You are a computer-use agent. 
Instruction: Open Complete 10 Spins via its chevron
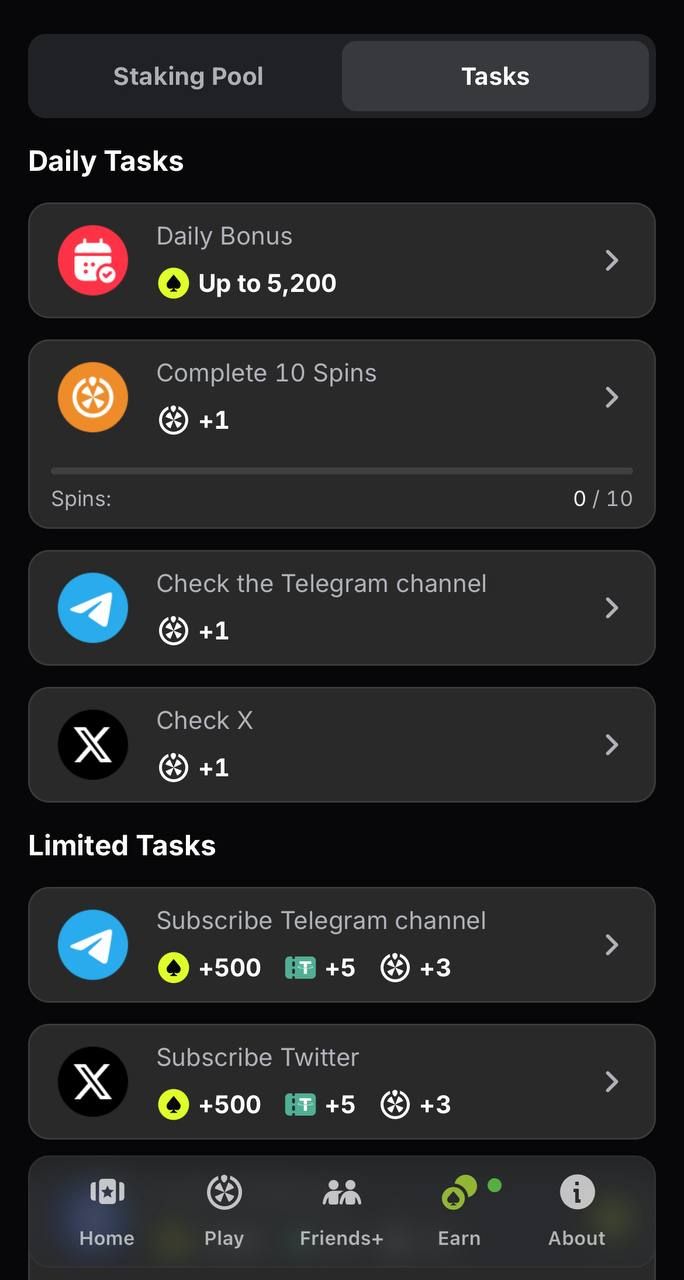612,397
